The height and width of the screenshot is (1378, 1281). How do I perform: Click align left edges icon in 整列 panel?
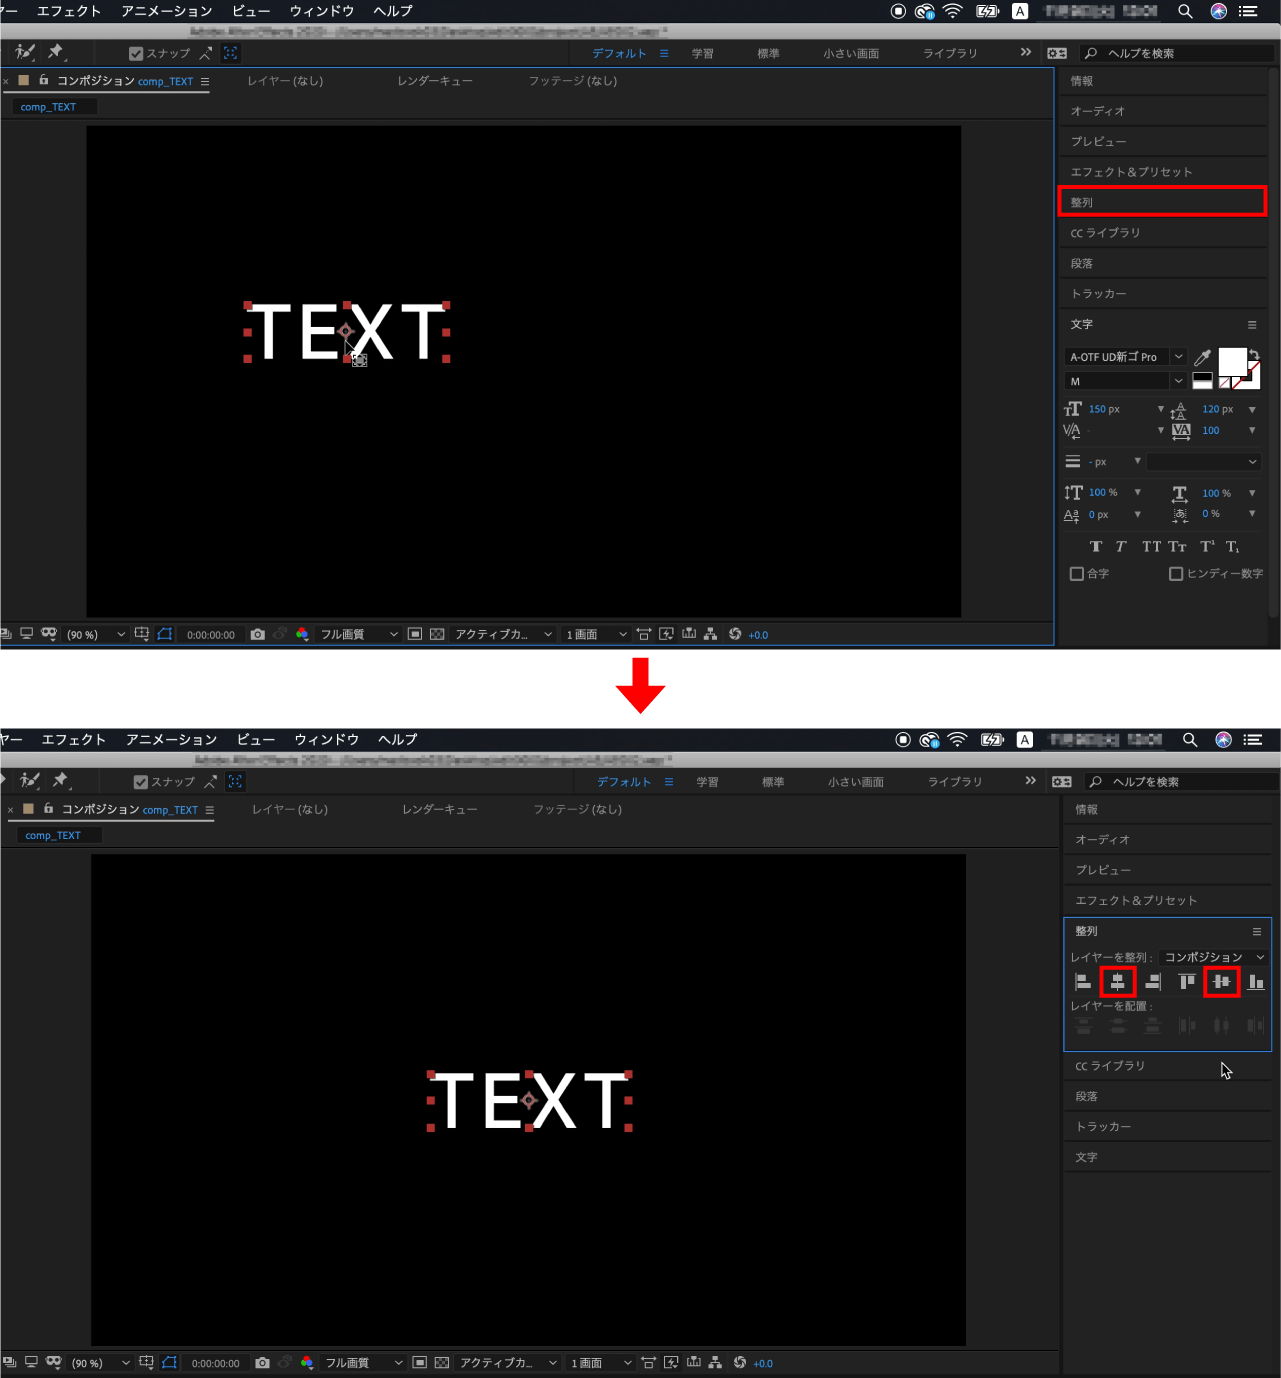coord(1083,982)
